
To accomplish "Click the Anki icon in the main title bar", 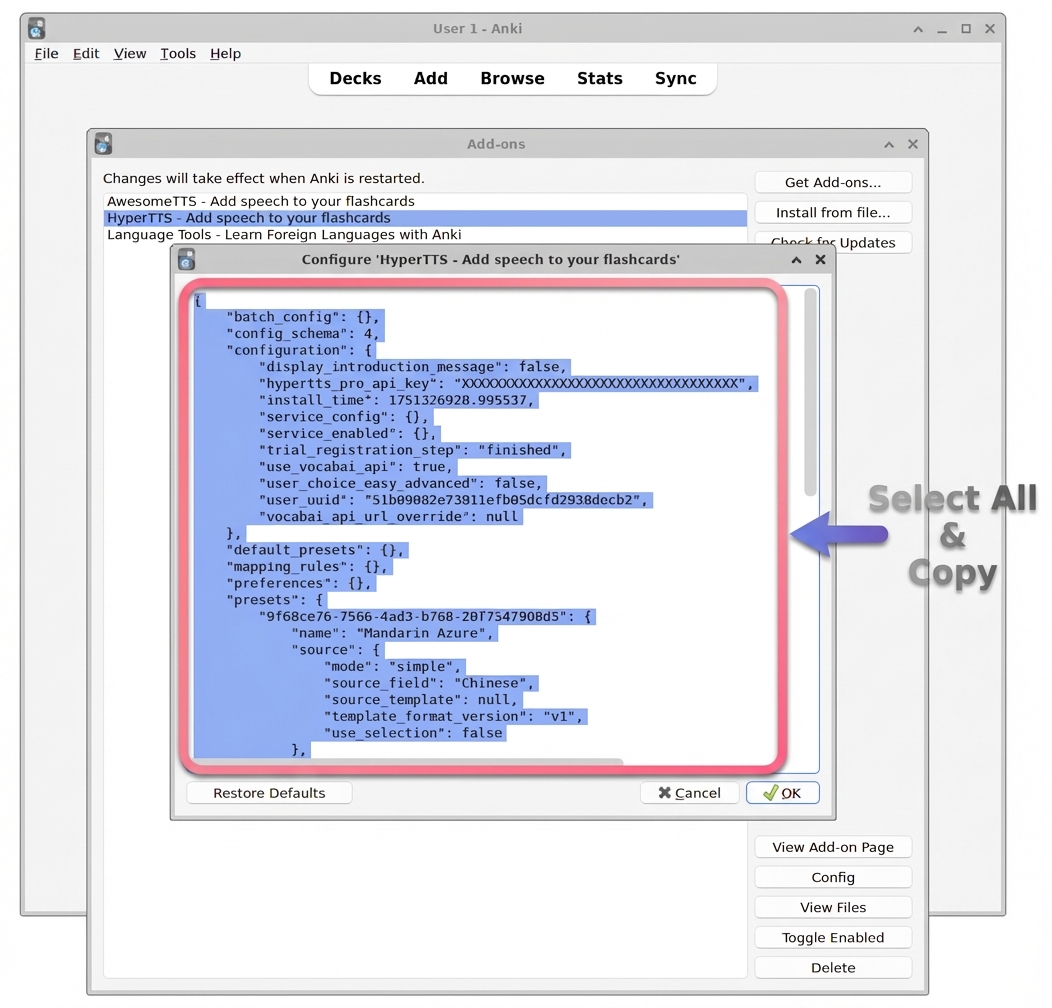I will click(36, 28).
